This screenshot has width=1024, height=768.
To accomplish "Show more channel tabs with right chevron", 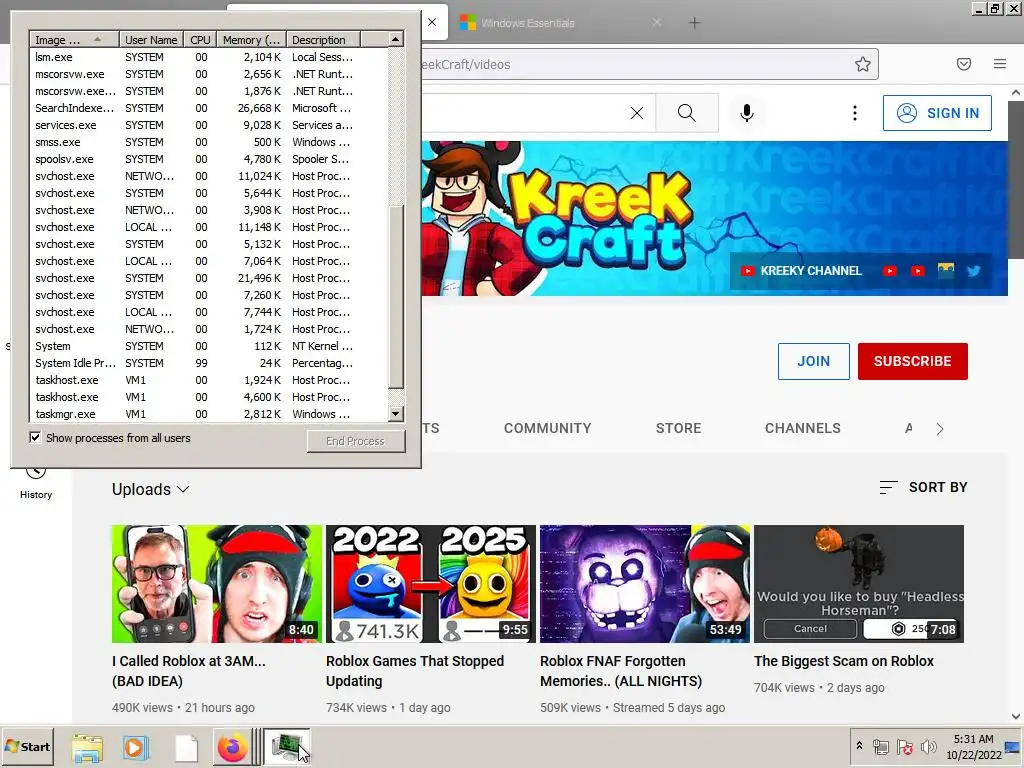I will point(940,429).
